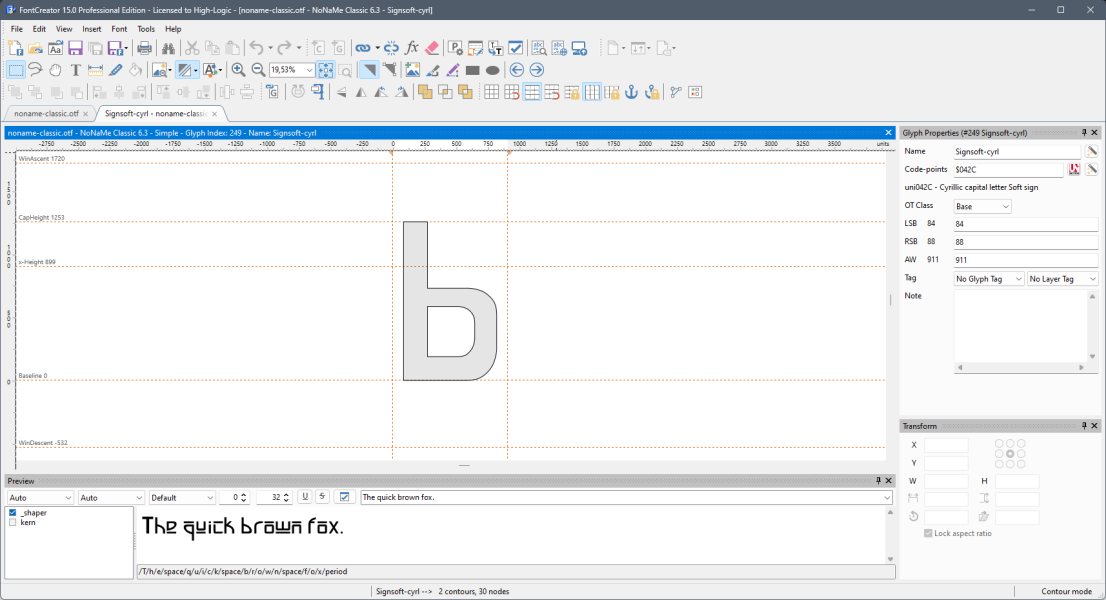
Task: Close the Glyph Properties panel
Action: (1095, 133)
